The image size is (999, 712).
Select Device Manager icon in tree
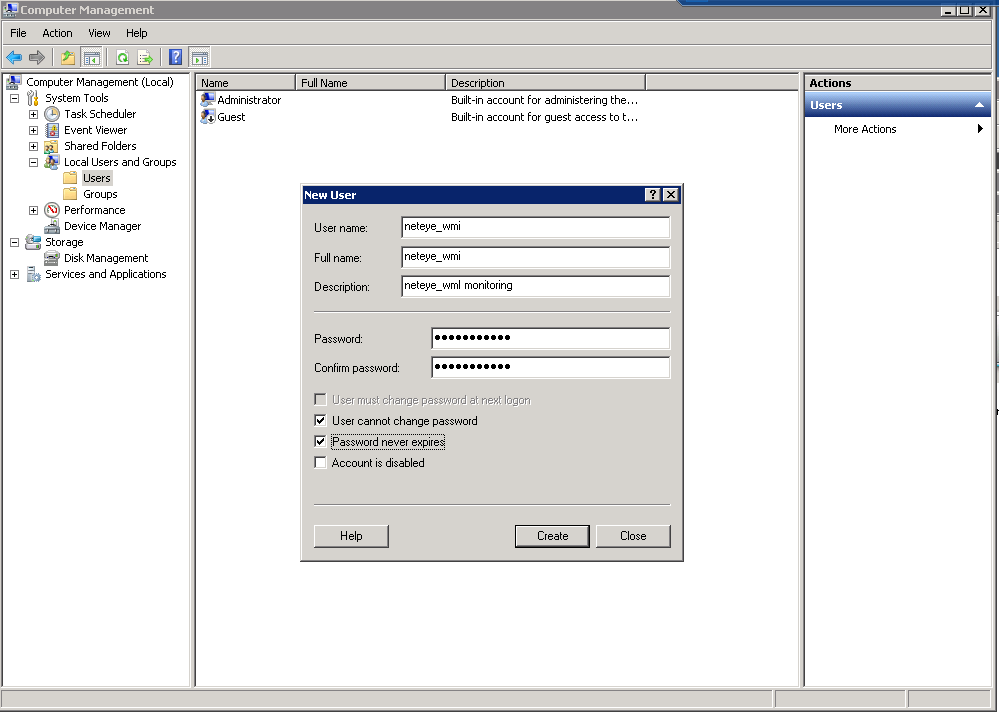(x=52, y=226)
